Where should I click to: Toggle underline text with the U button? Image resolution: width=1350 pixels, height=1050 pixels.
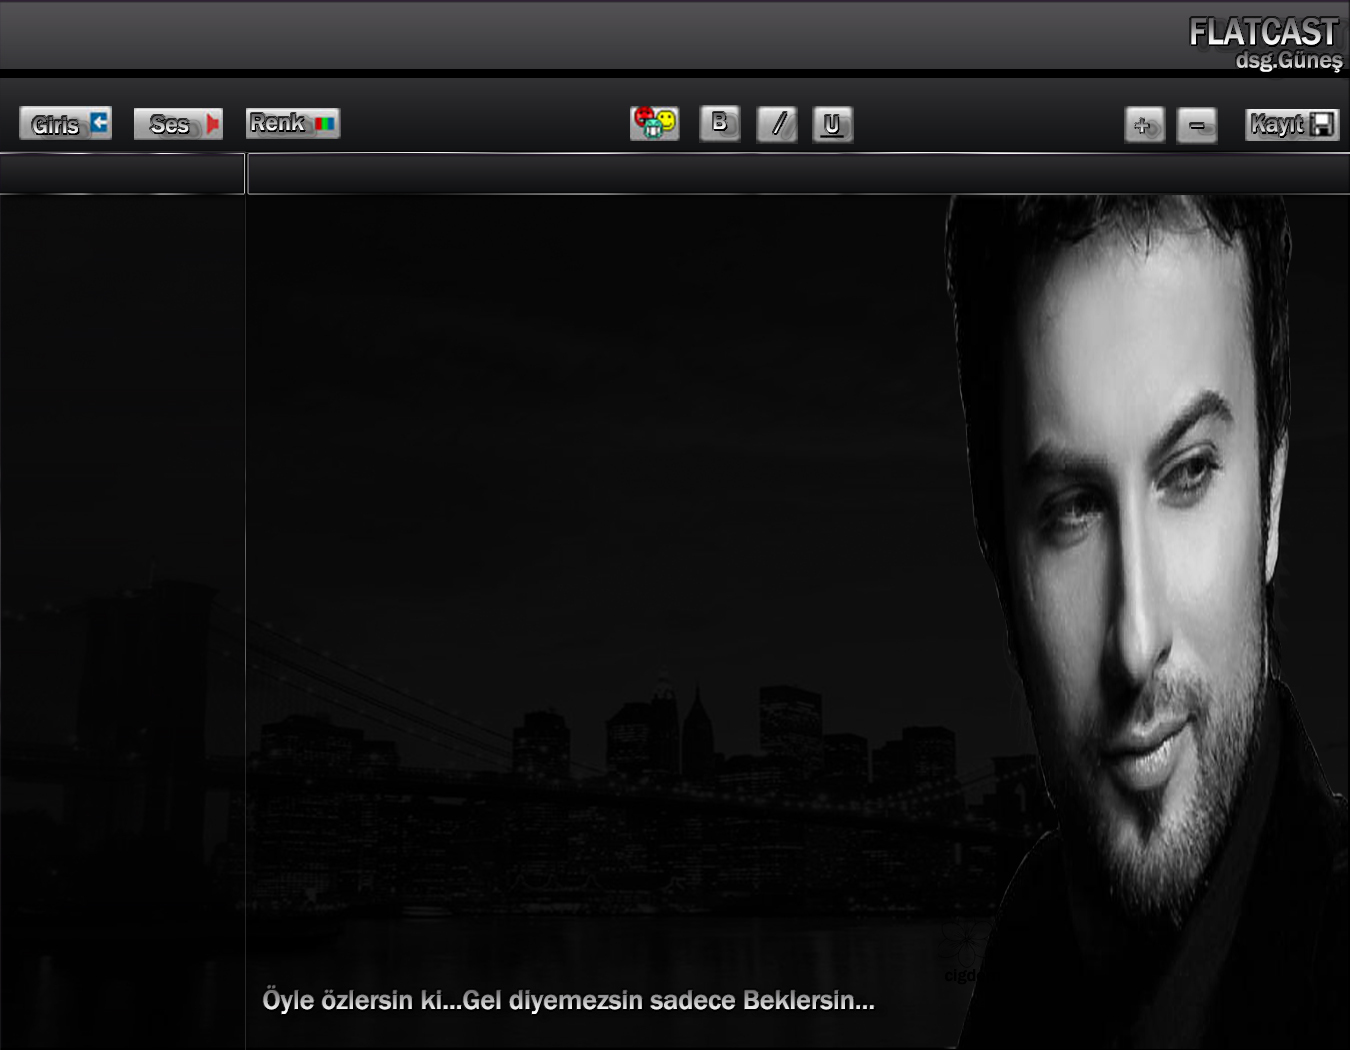[x=832, y=124]
